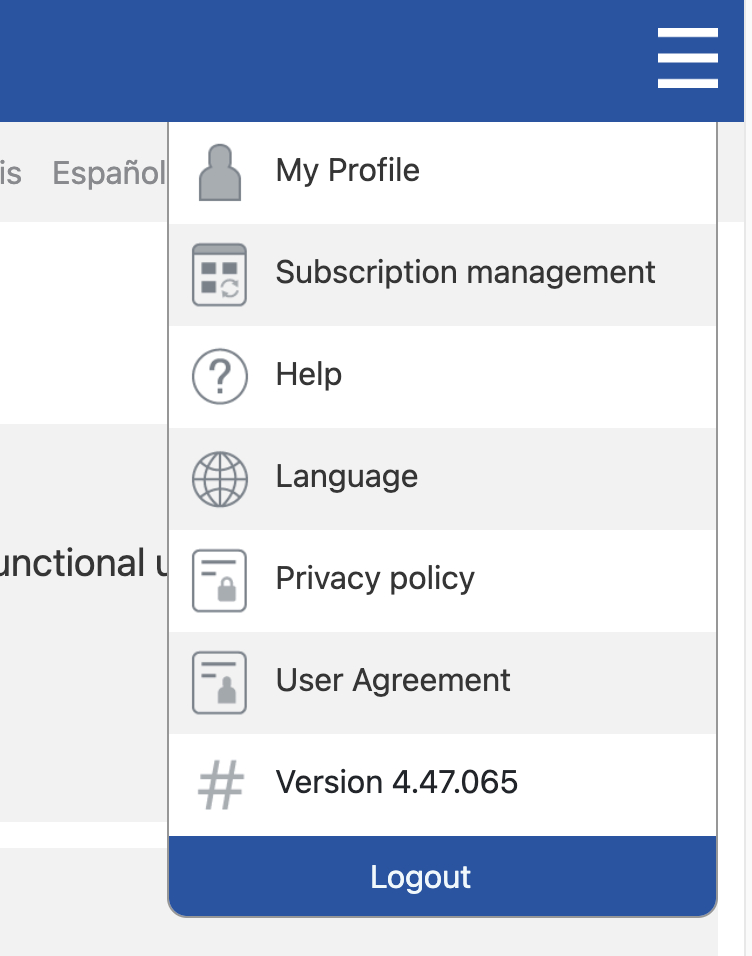Click the Help question mark icon
Viewport: 752px width, 956px height.
pyautogui.click(x=218, y=375)
